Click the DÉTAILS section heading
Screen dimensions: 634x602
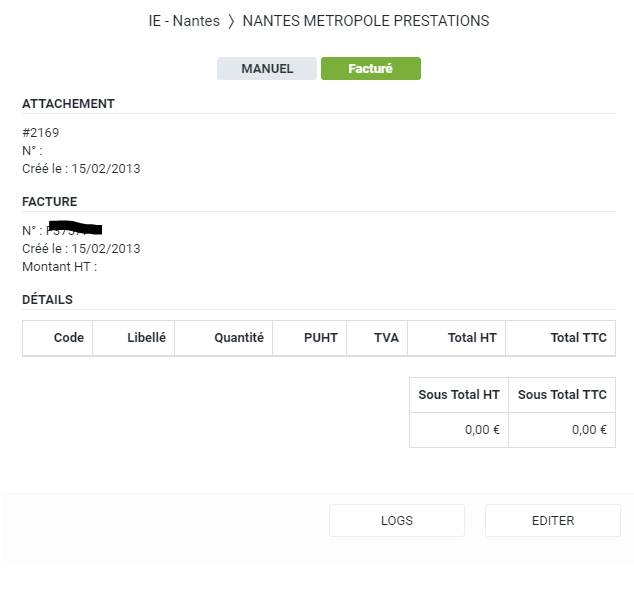(47, 300)
